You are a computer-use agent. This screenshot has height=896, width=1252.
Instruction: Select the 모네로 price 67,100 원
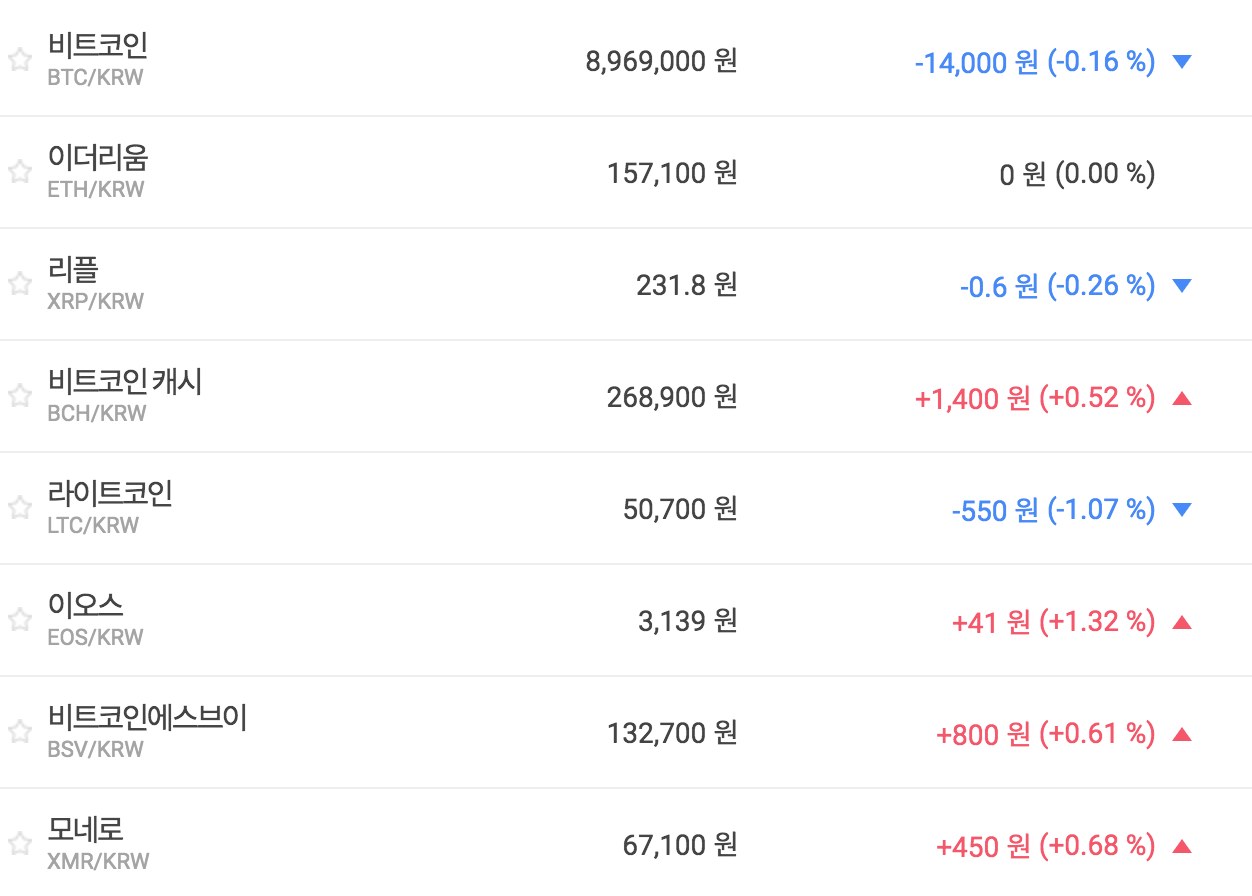tap(679, 846)
